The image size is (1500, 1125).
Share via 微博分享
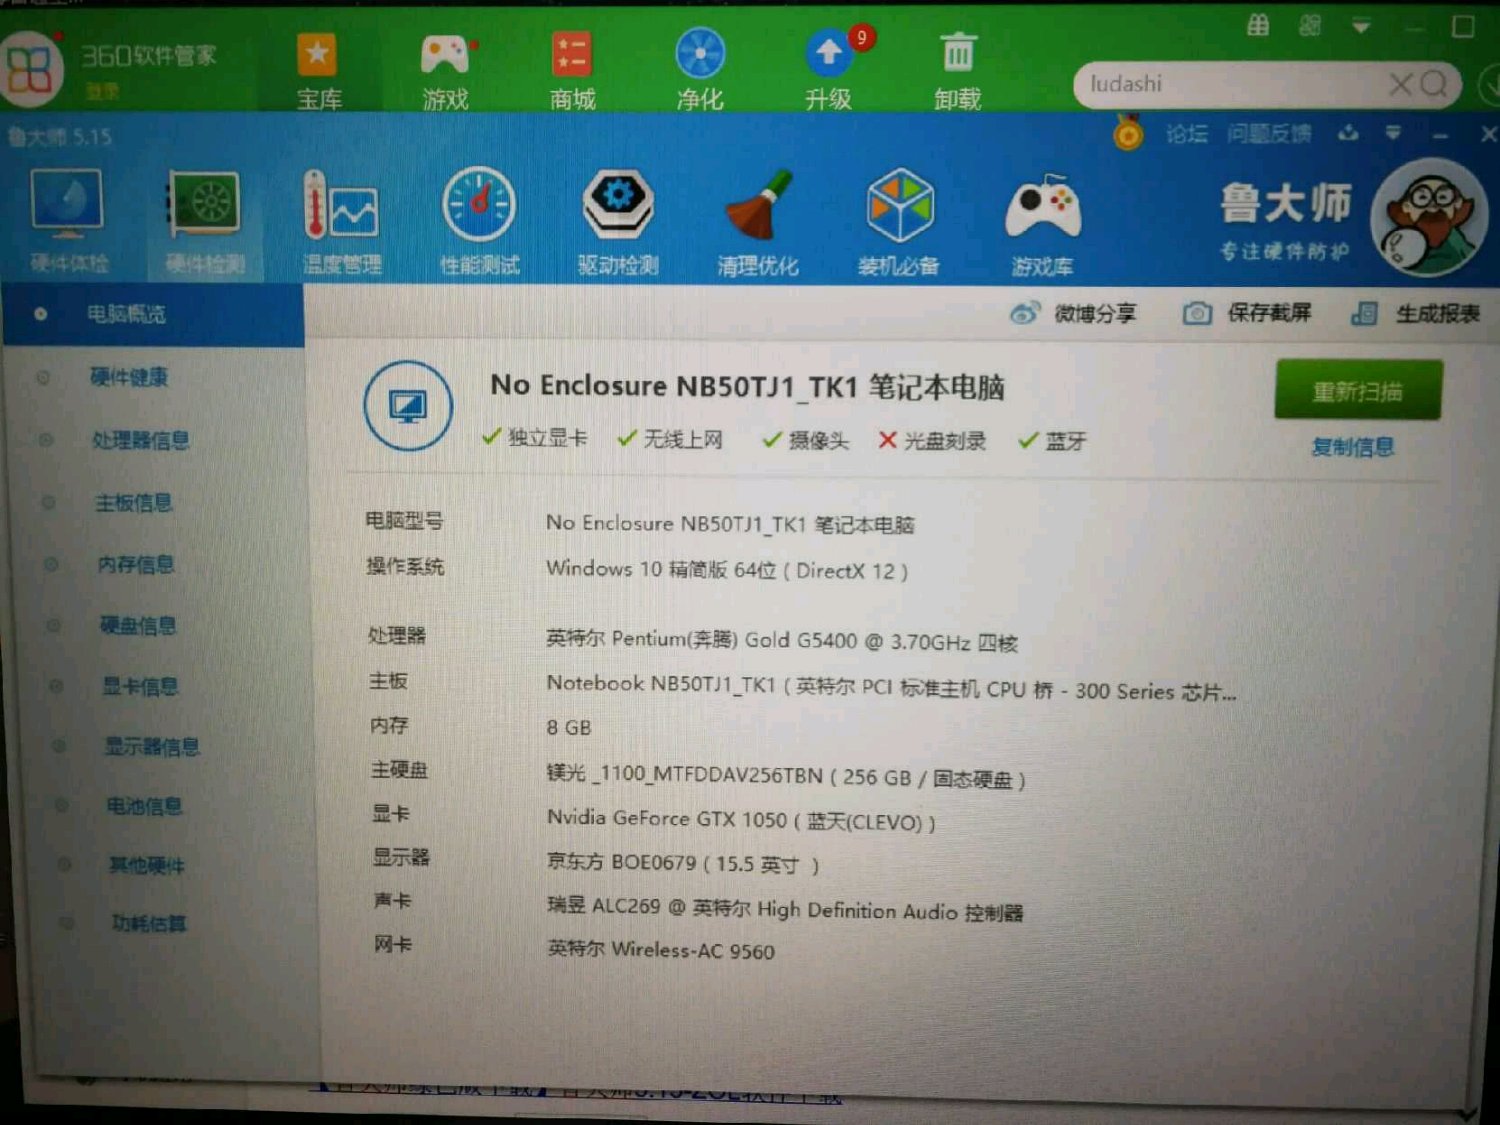pos(1073,314)
